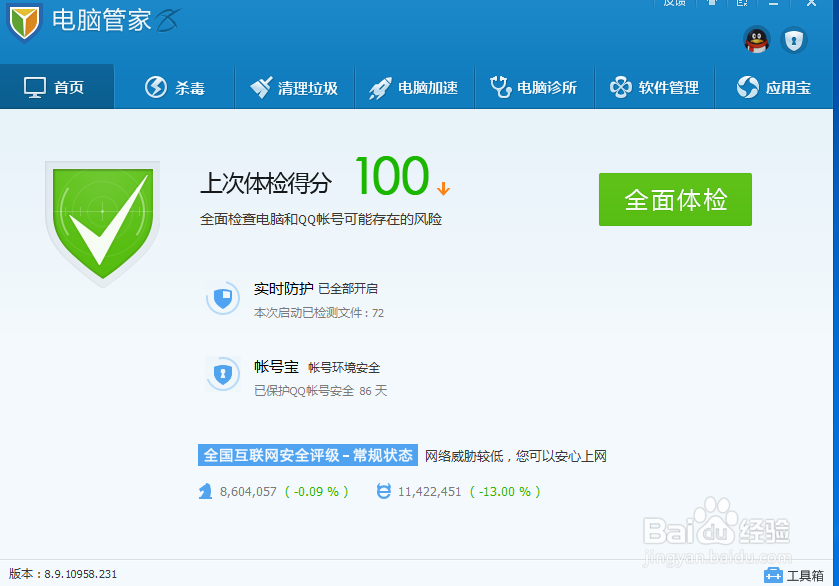Open the 实时防护 real-time protection shield icon
The height and width of the screenshot is (586, 839).
click(223, 297)
